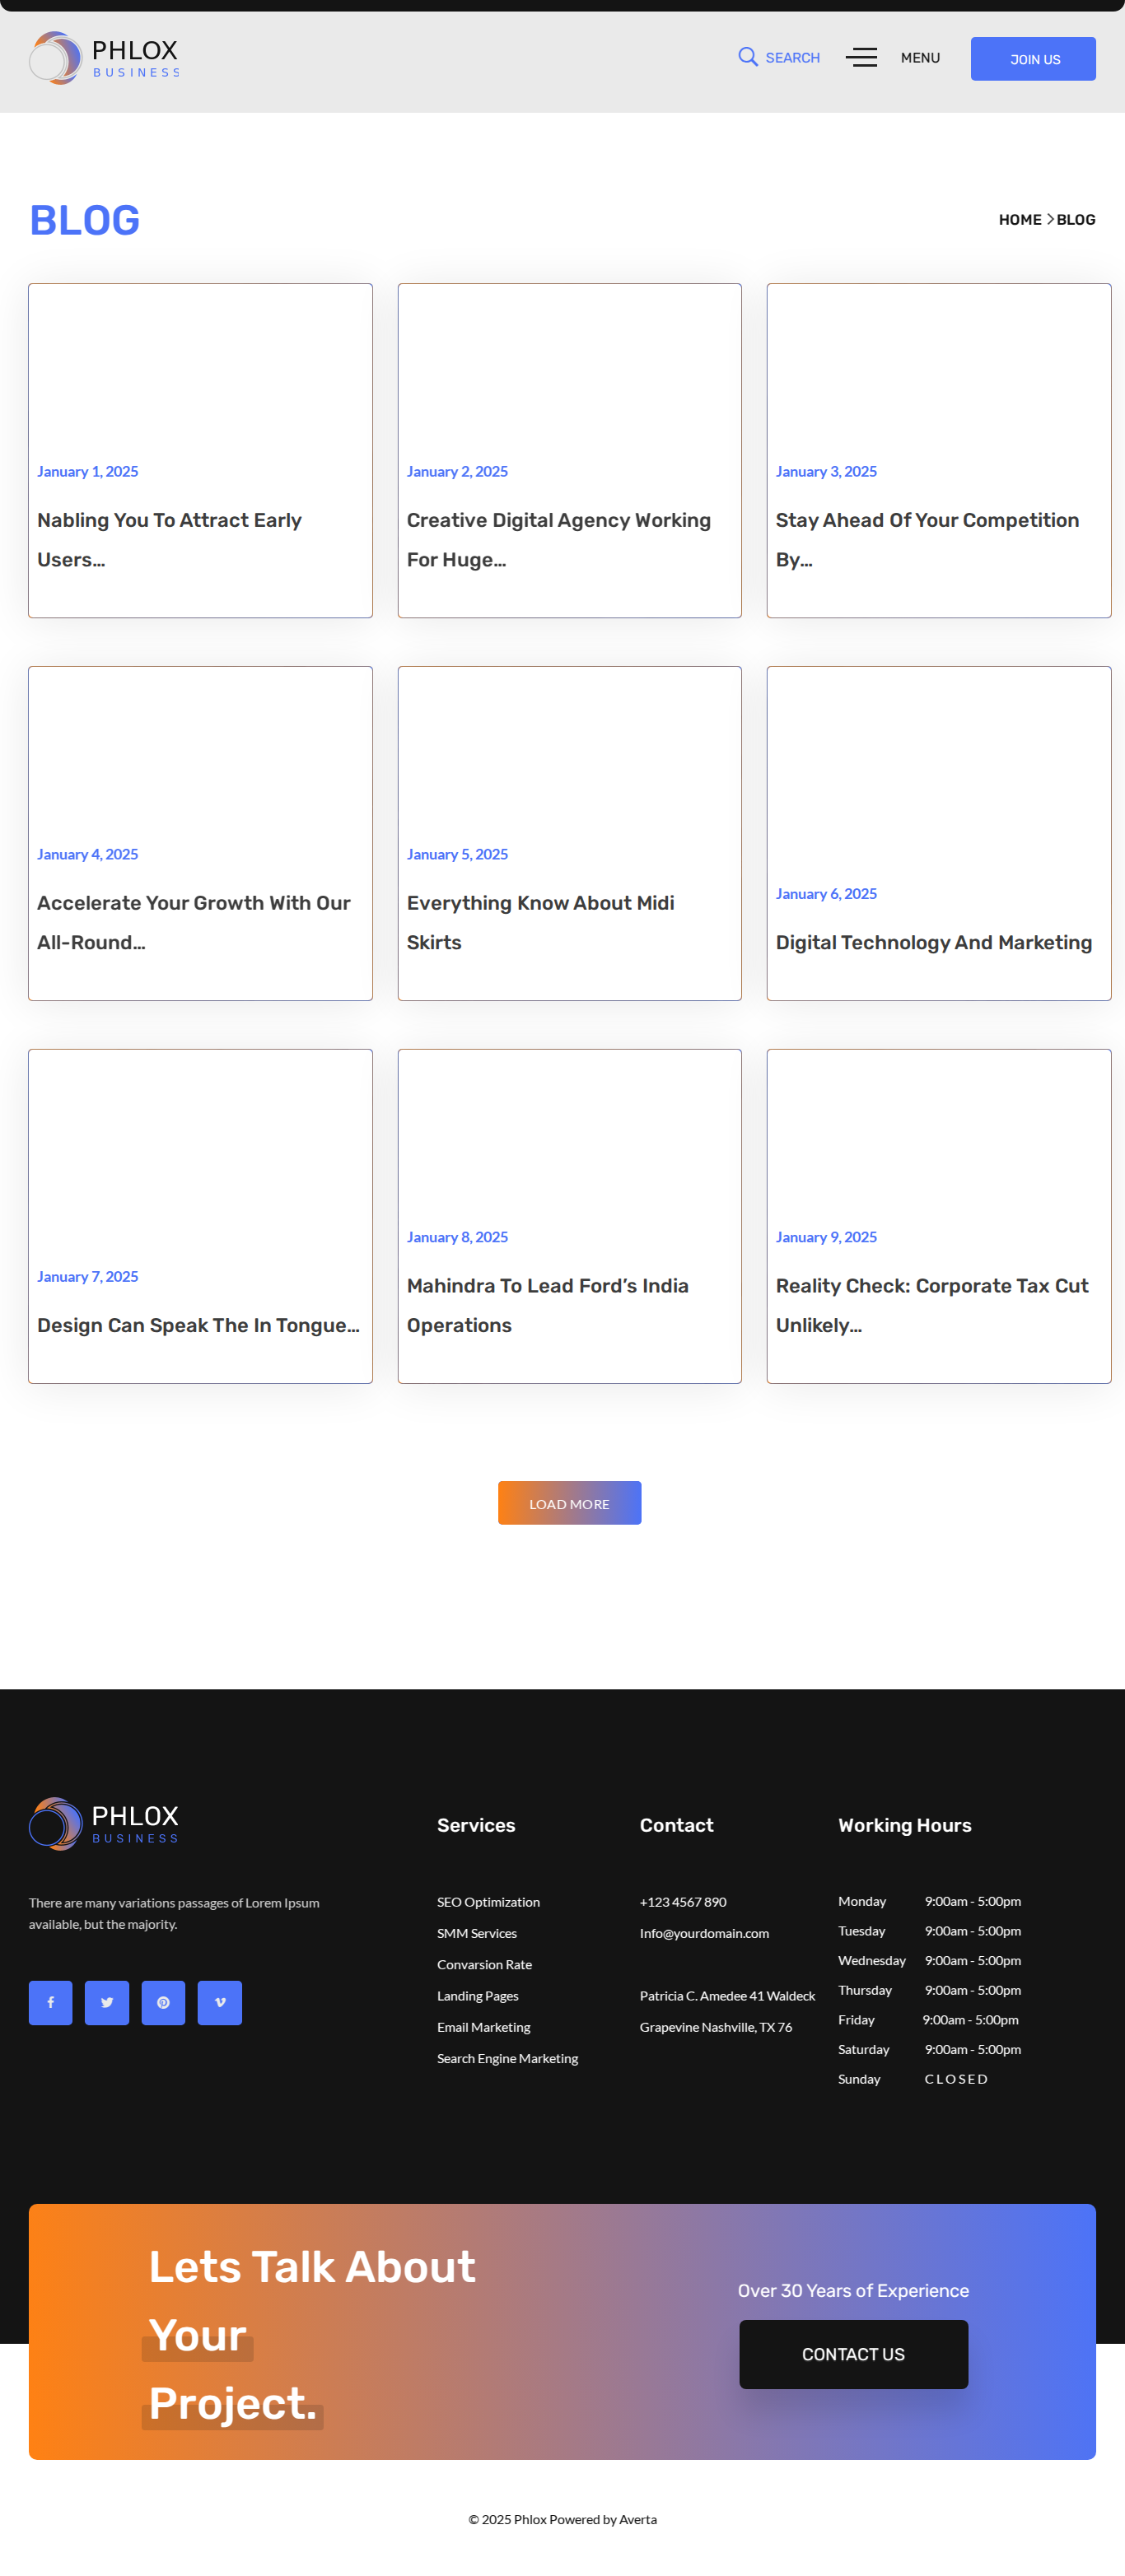1125x2576 pixels.
Task: Click the Phlox Business header logo
Action: (105, 58)
